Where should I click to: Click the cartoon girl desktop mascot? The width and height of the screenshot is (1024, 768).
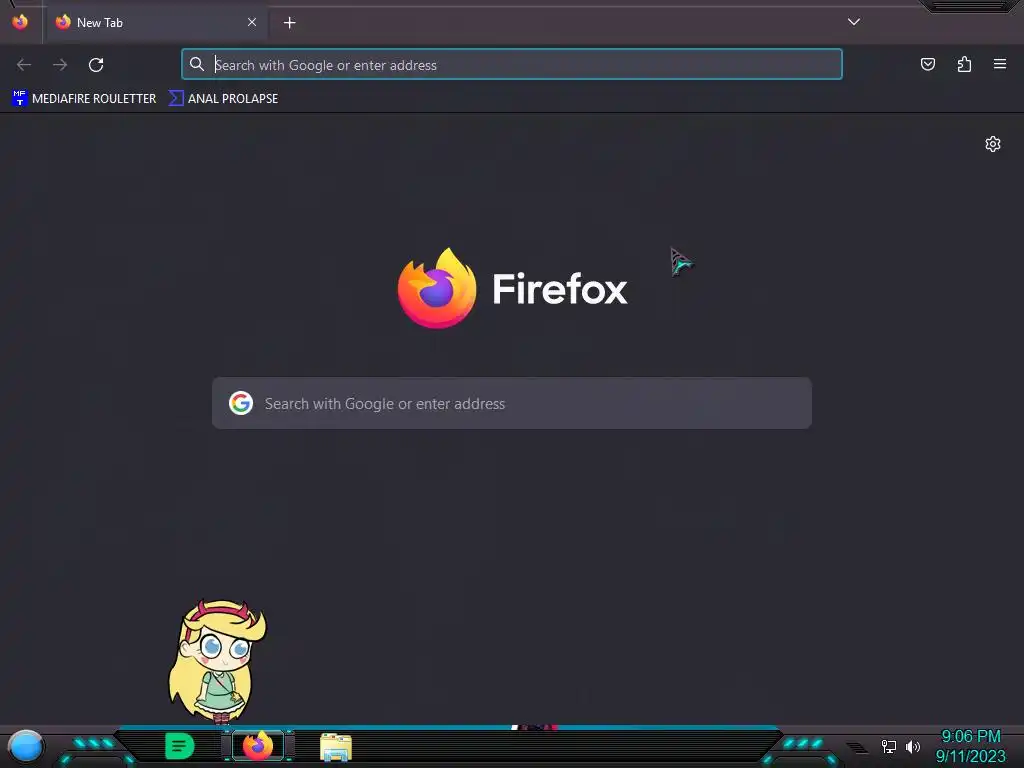pyautogui.click(x=217, y=661)
